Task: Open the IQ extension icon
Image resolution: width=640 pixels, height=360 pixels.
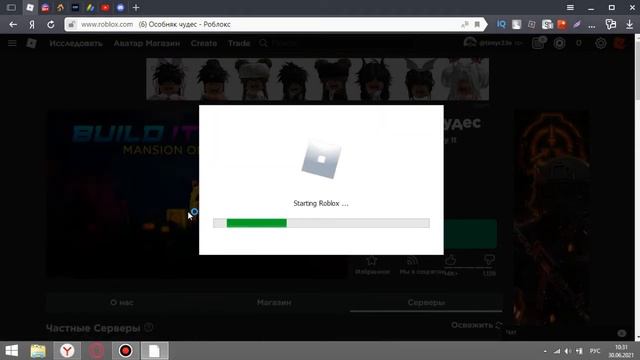Action: click(501, 24)
